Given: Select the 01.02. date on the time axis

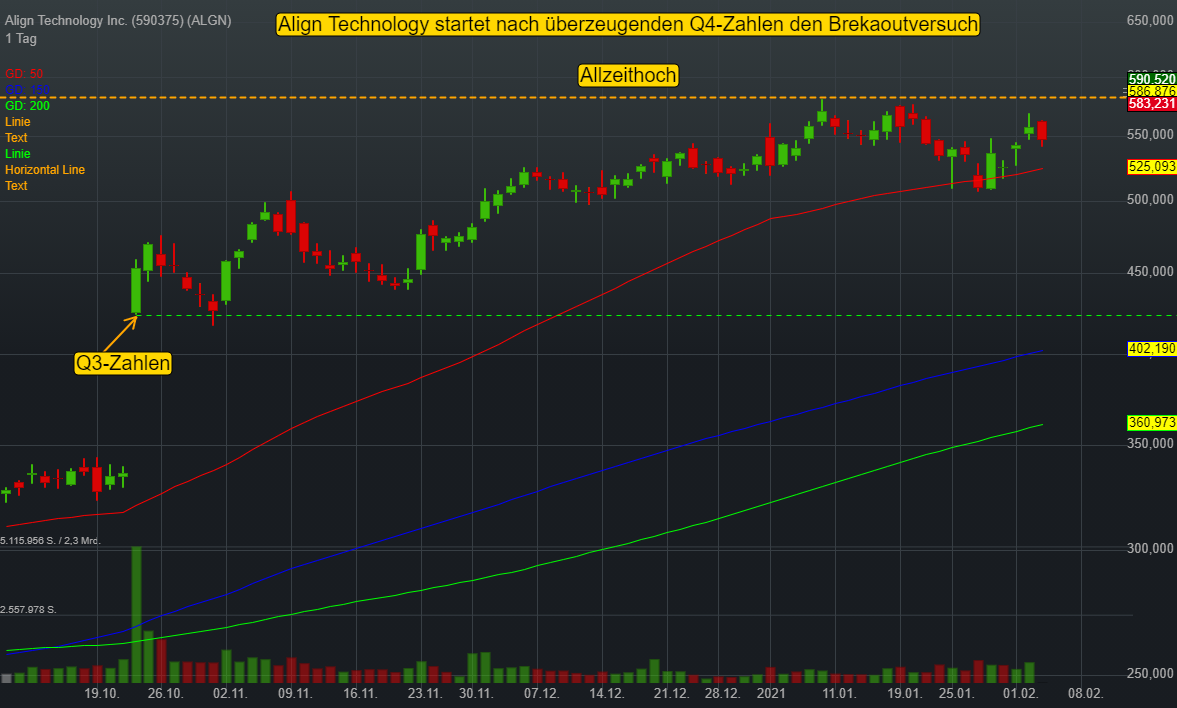Looking at the screenshot, I should pos(1020,693).
